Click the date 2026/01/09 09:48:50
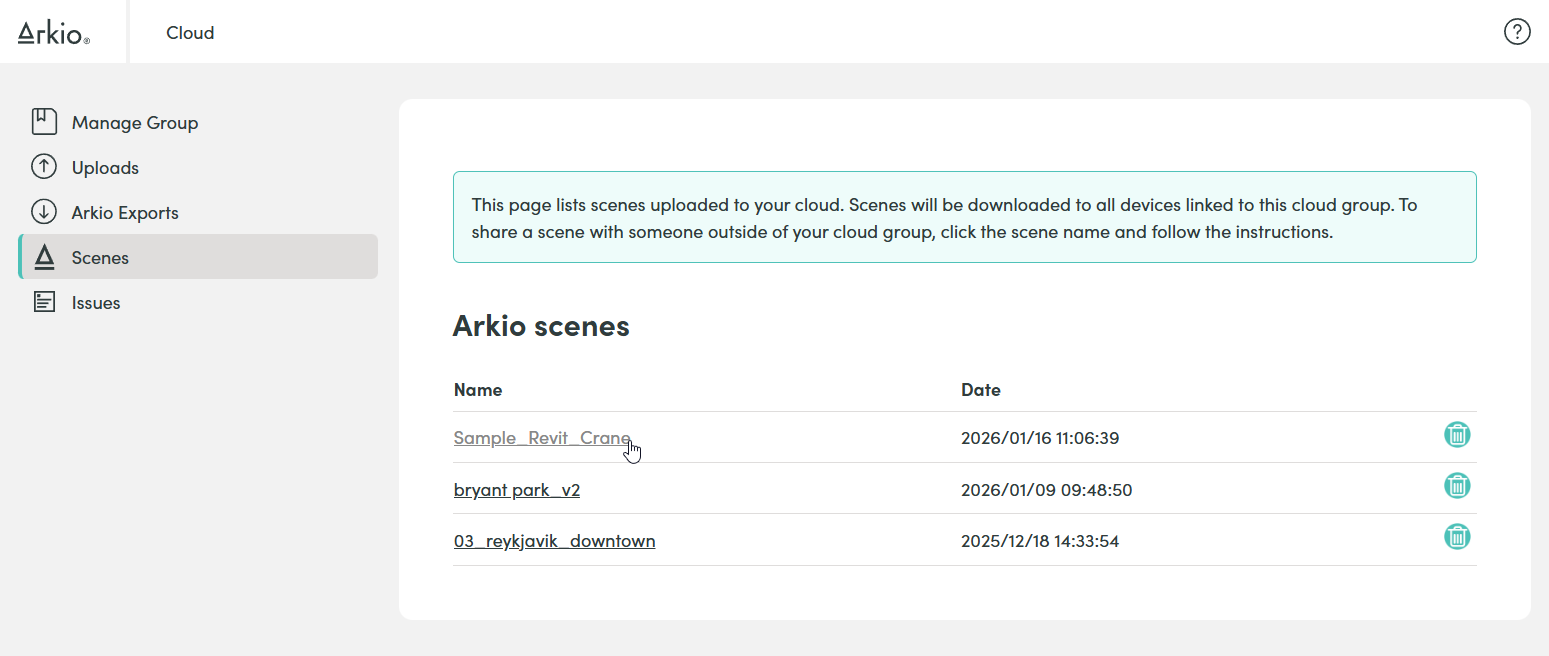 pyautogui.click(x=1046, y=490)
